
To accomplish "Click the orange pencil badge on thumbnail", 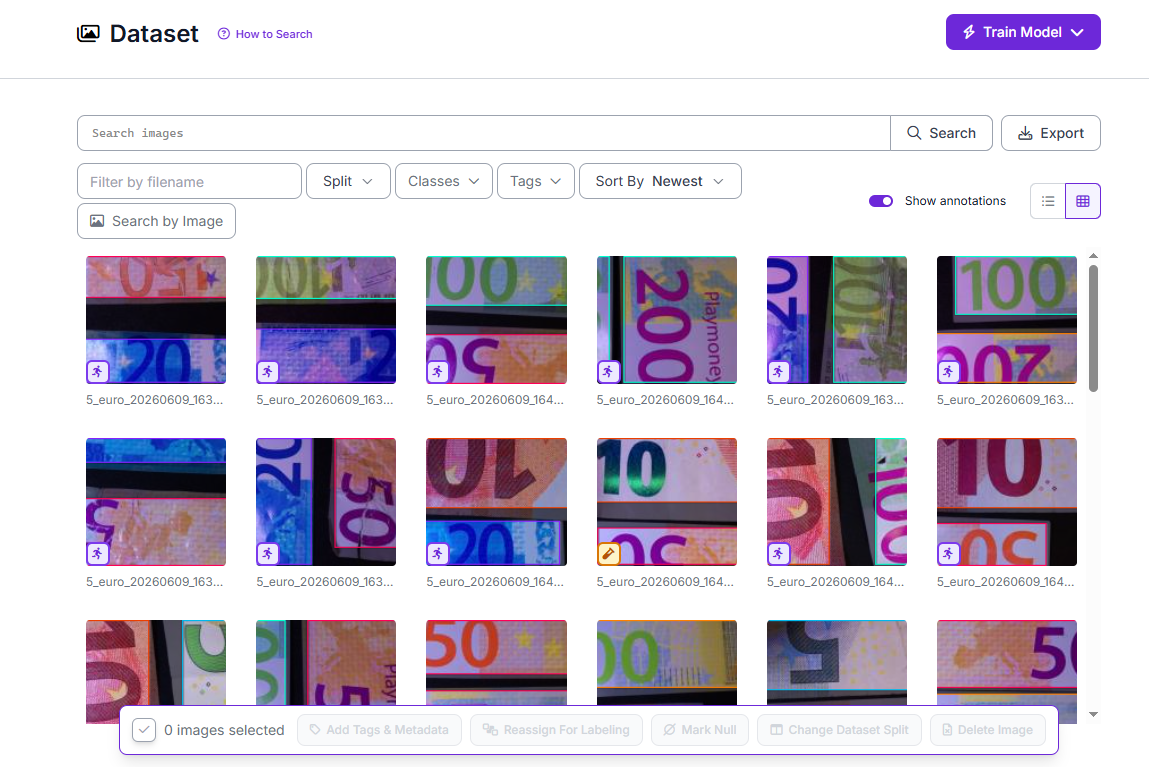I will pos(607,553).
